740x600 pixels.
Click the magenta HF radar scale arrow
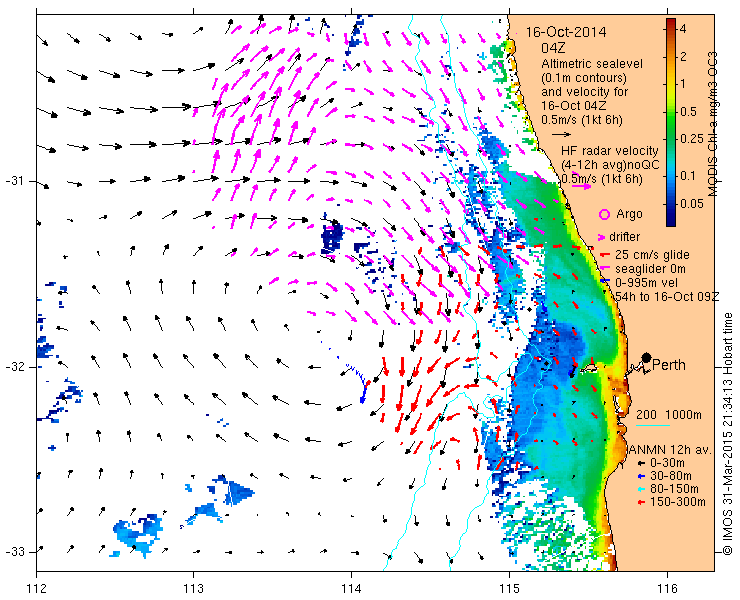pos(581,186)
